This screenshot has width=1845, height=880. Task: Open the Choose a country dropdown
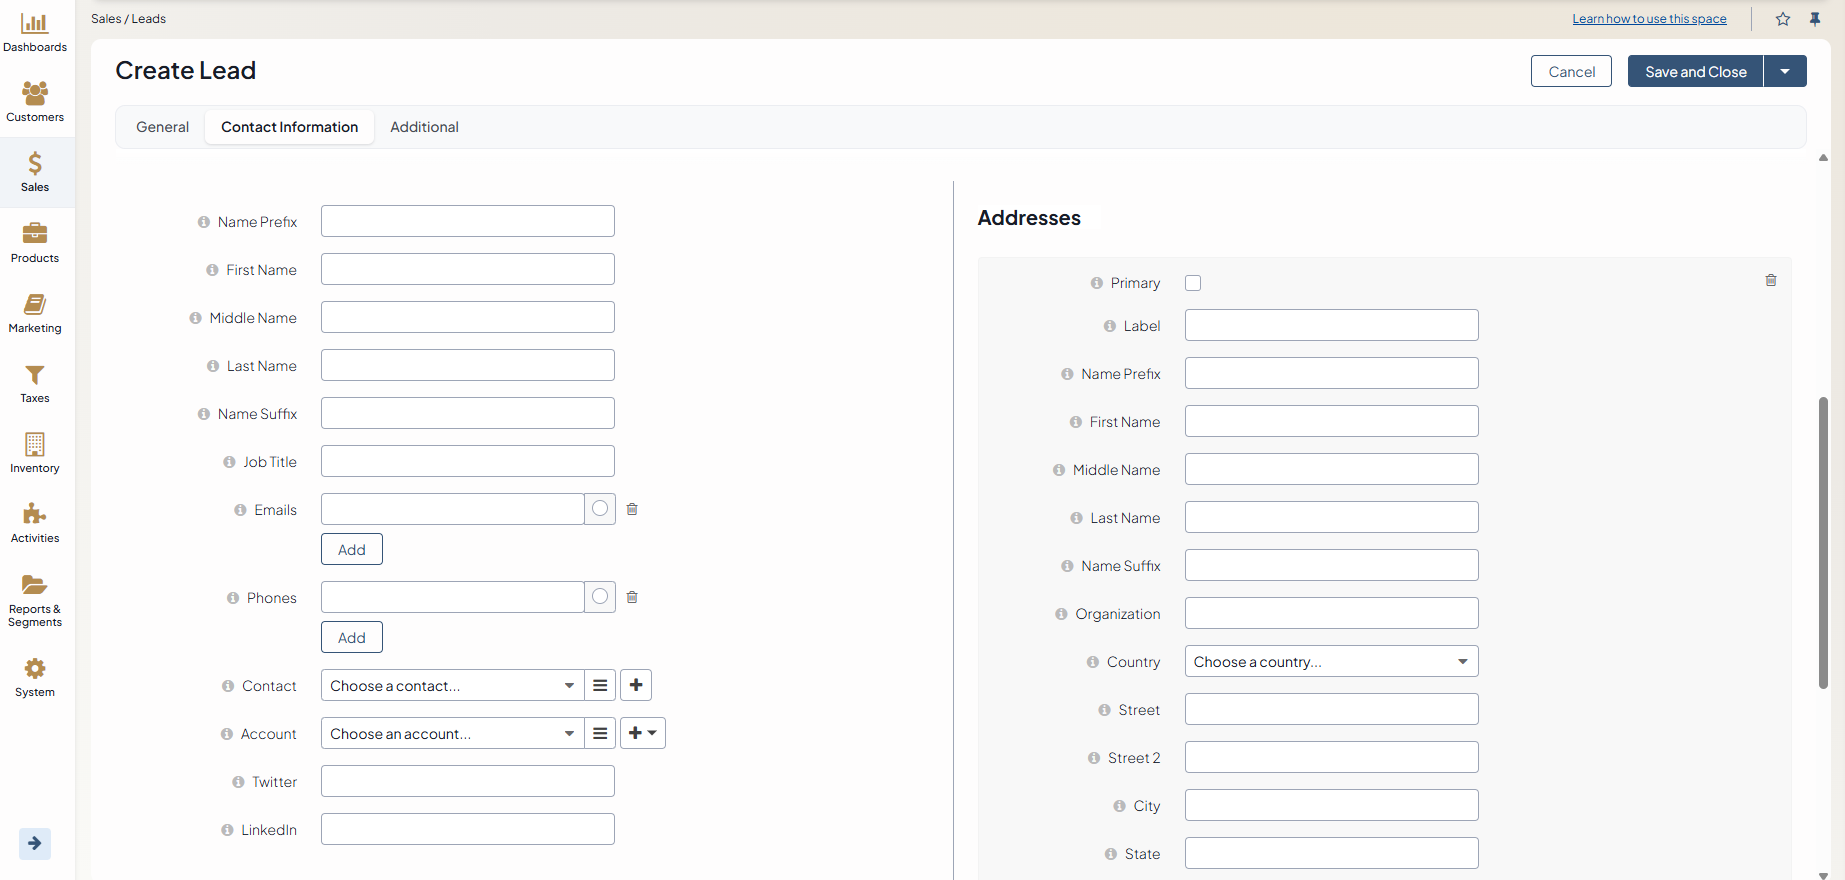coord(1331,662)
